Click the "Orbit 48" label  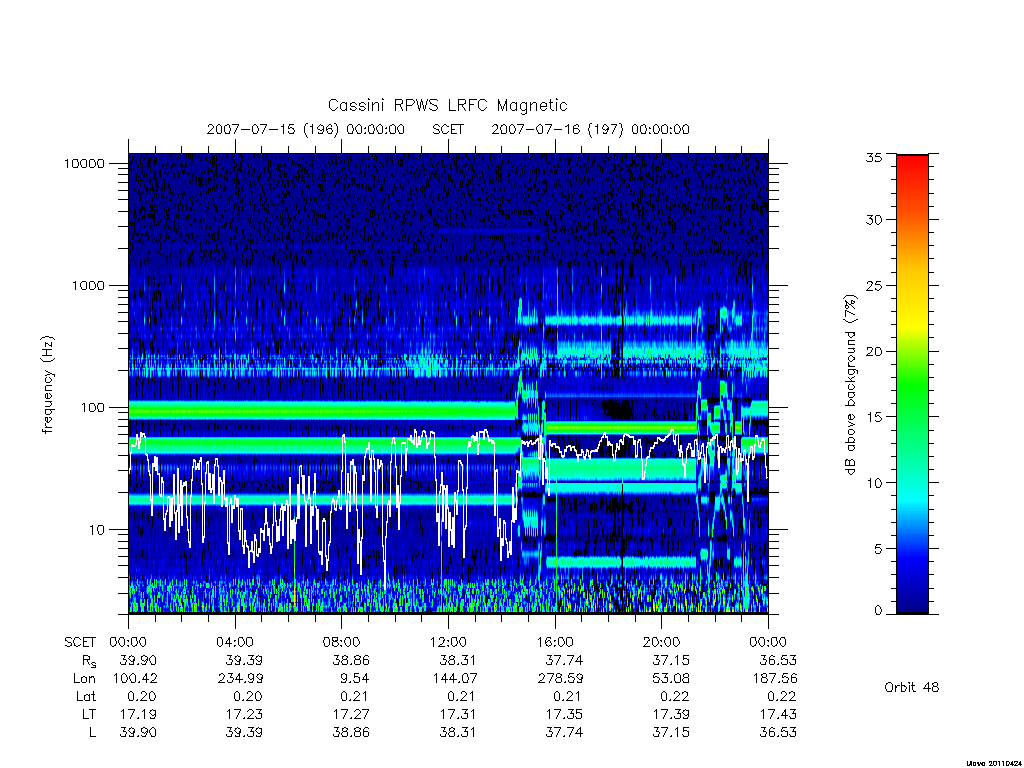click(911, 688)
